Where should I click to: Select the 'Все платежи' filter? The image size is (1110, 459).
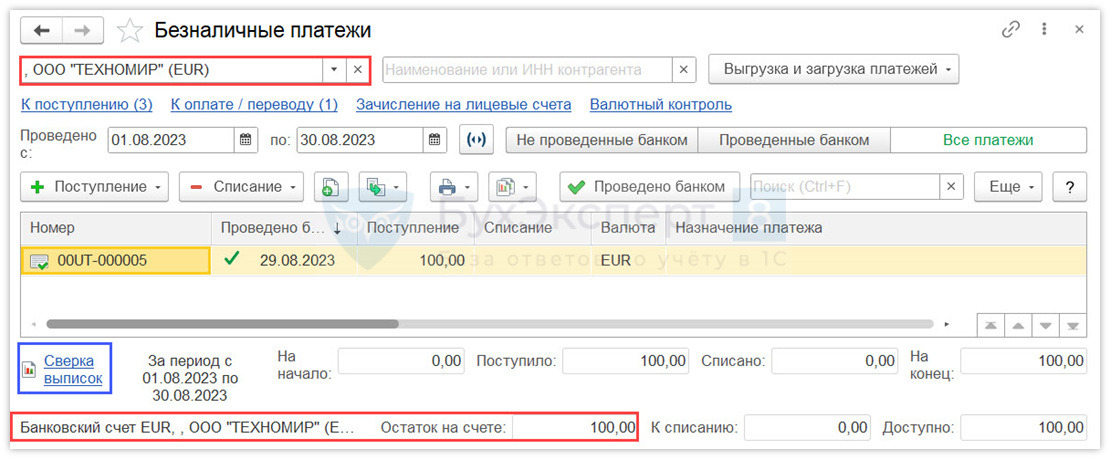click(x=988, y=140)
